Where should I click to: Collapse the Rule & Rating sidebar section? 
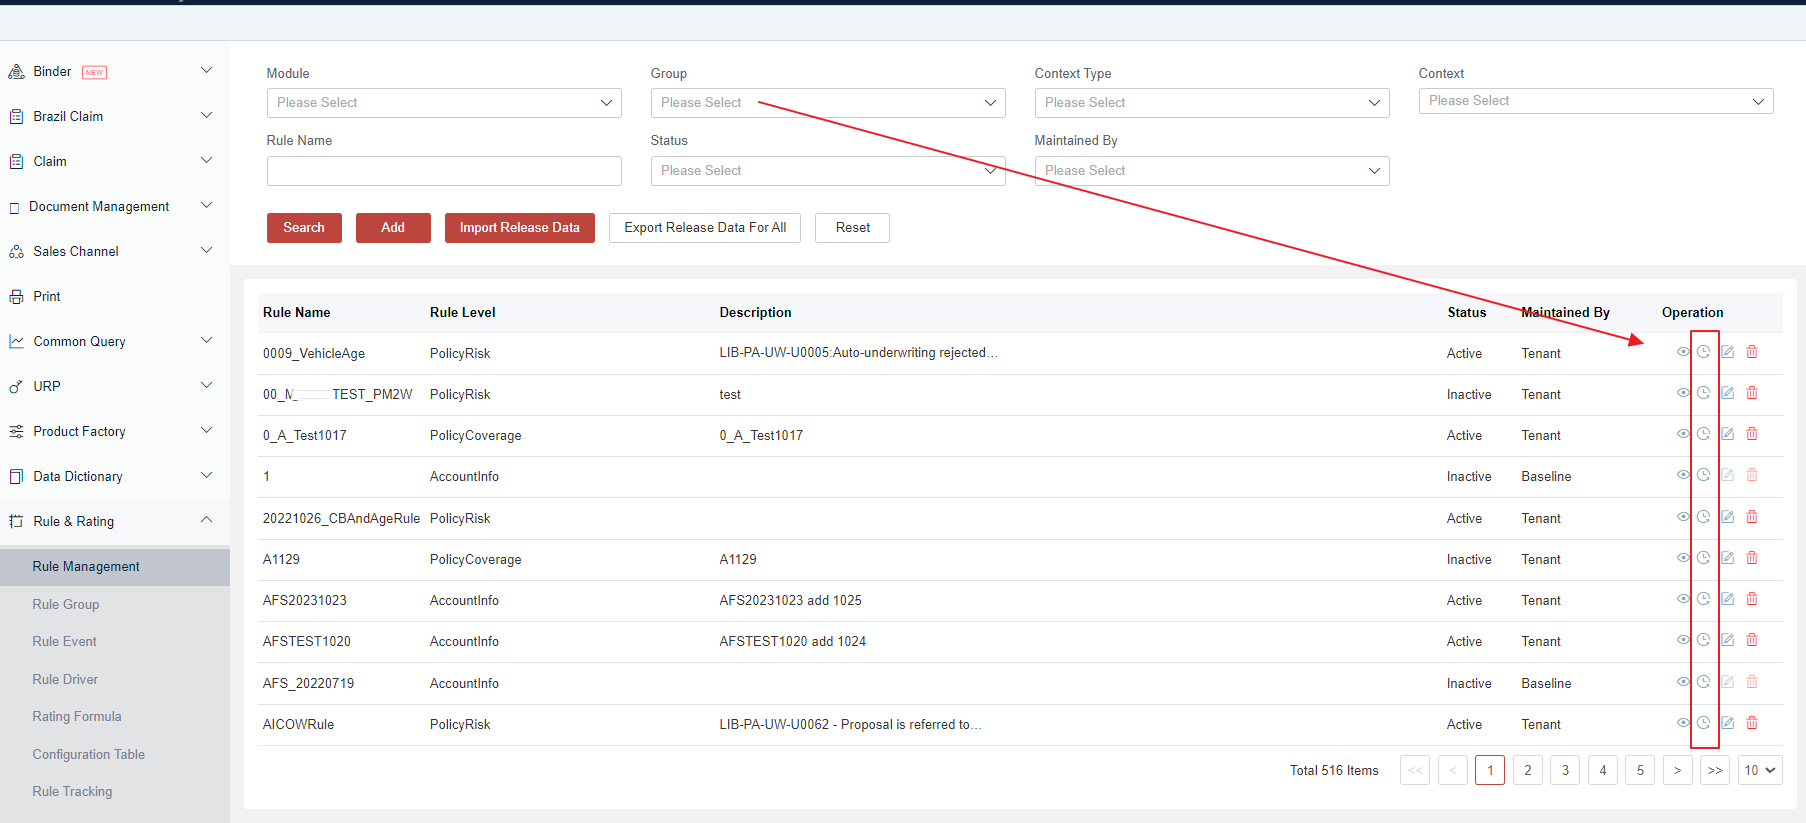[x=206, y=520]
